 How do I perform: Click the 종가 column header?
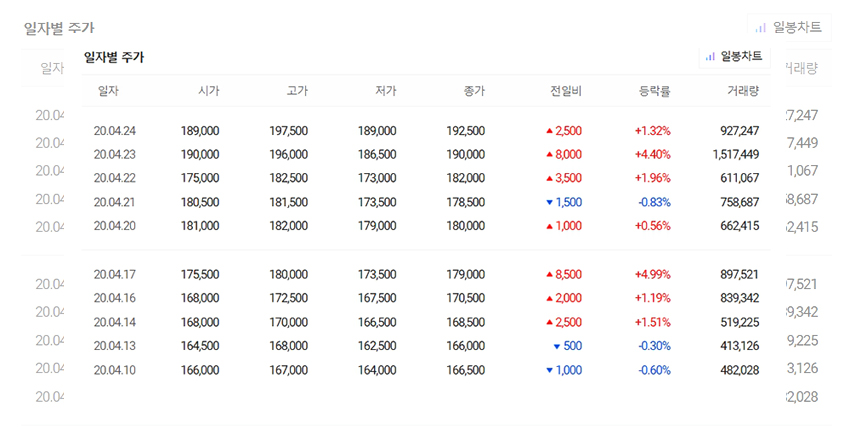474,91
